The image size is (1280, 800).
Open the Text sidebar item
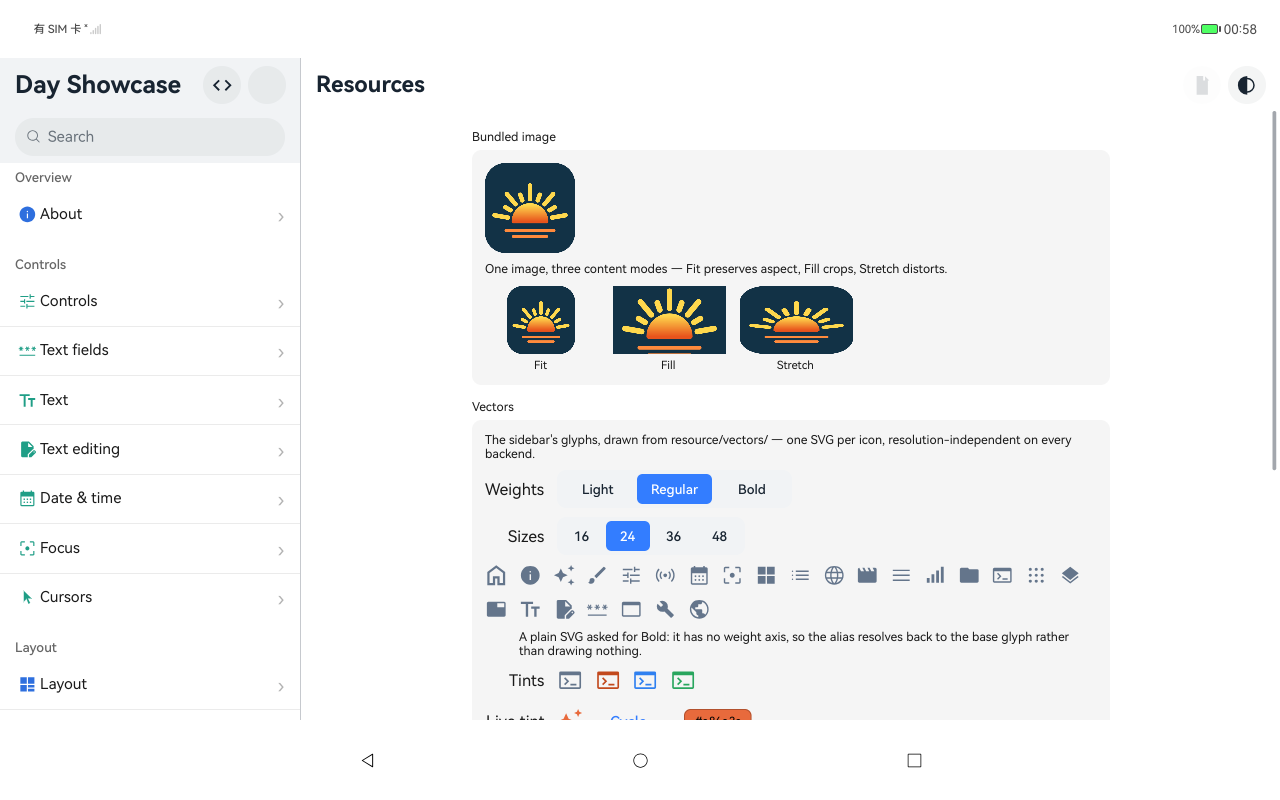[150, 401]
